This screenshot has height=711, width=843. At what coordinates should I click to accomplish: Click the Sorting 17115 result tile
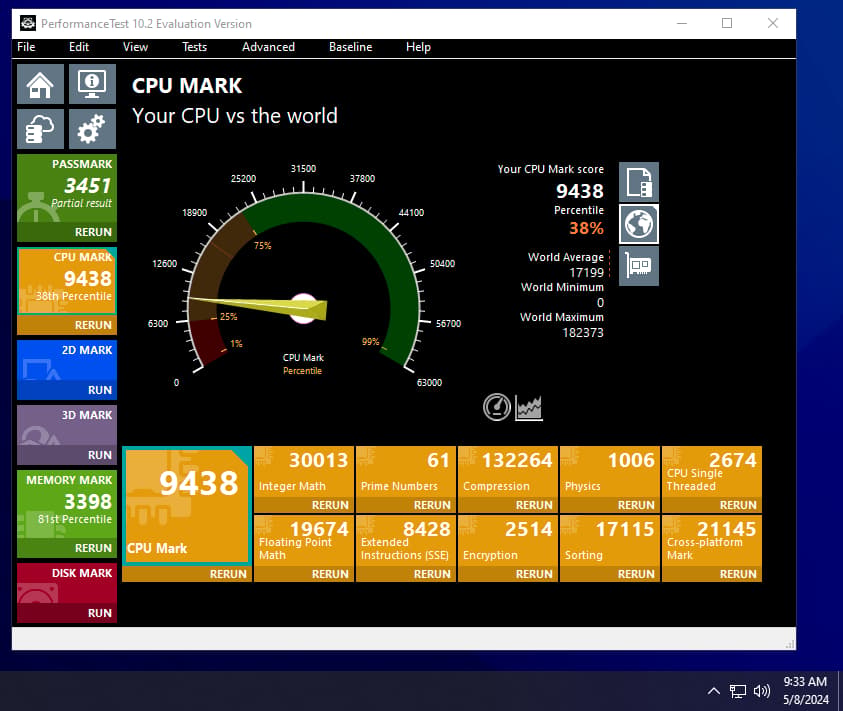point(610,541)
